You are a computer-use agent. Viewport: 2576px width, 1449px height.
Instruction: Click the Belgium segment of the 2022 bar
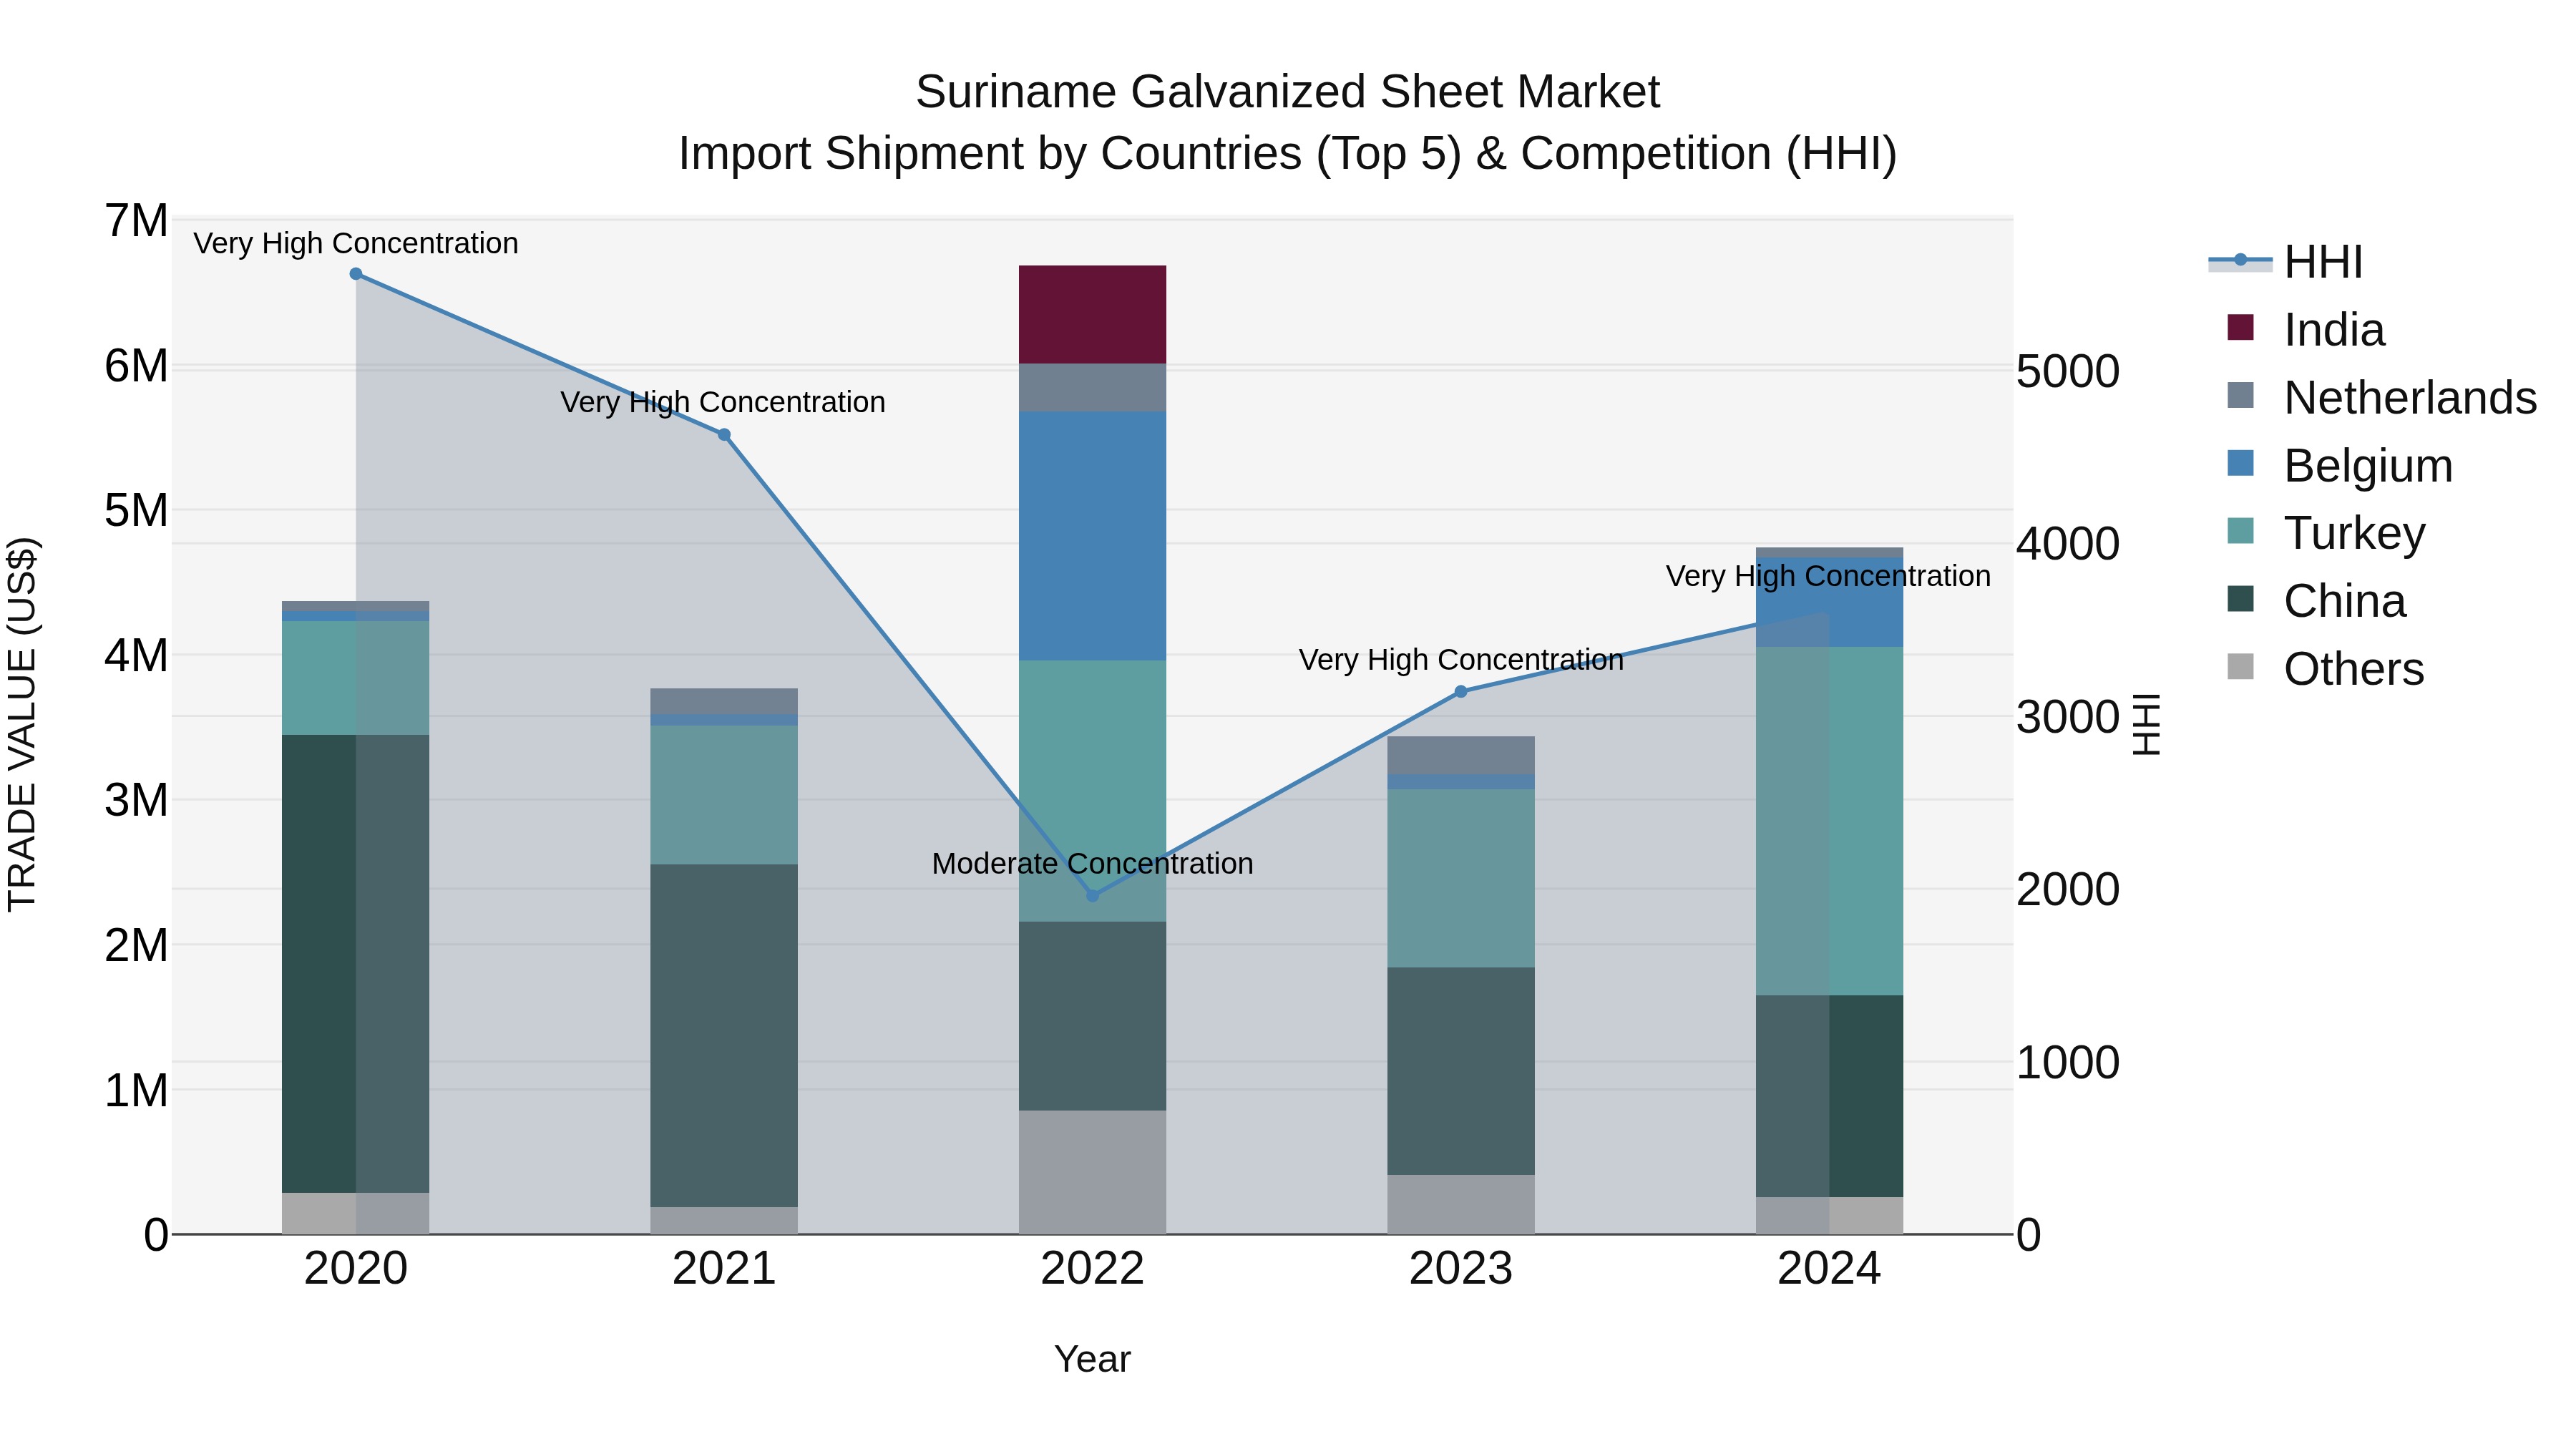point(1092,536)
